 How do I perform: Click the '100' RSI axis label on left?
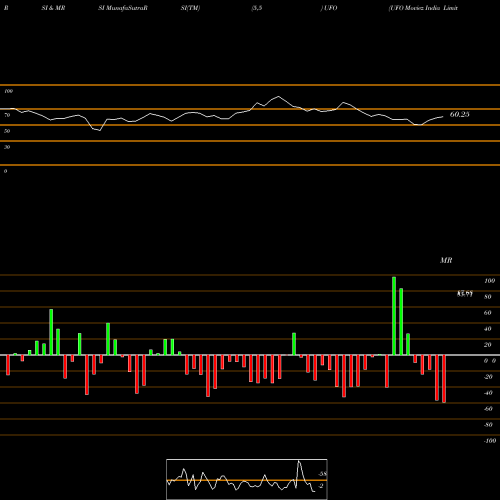8,91
